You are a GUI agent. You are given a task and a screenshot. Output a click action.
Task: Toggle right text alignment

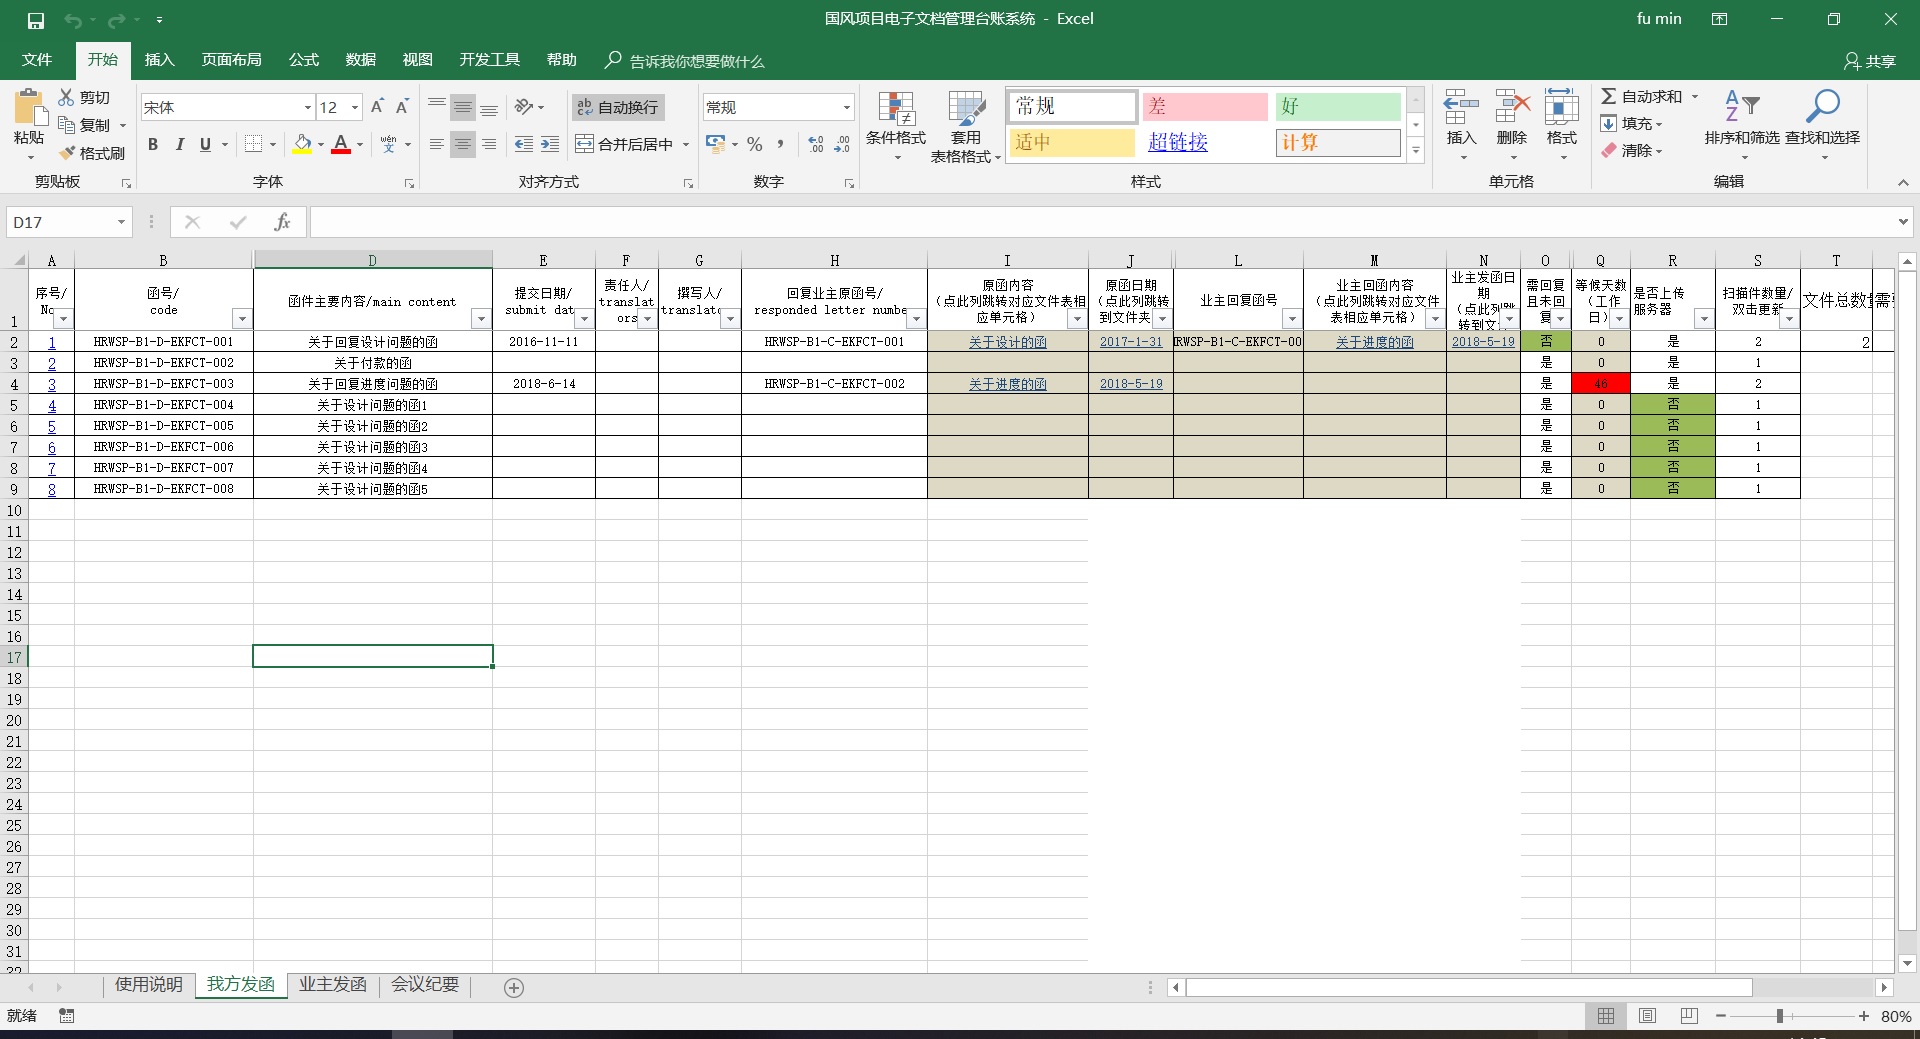point(489,145)
